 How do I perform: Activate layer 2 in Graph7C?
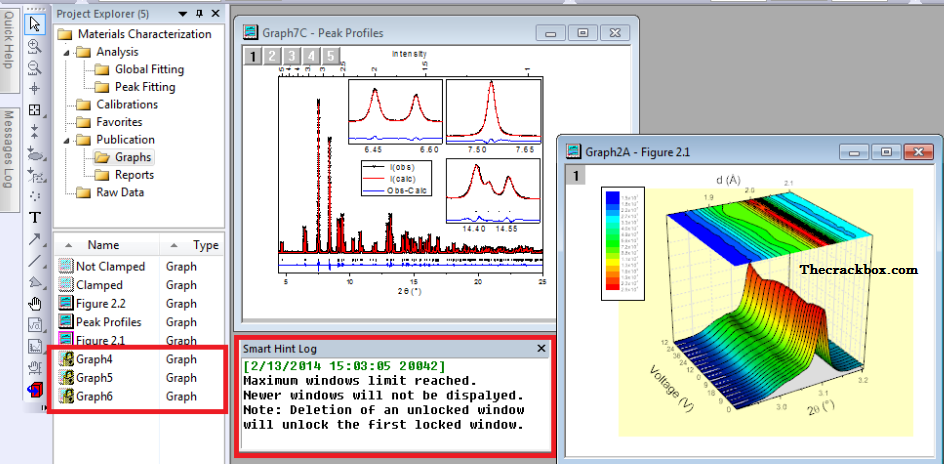tap(272, 57)
